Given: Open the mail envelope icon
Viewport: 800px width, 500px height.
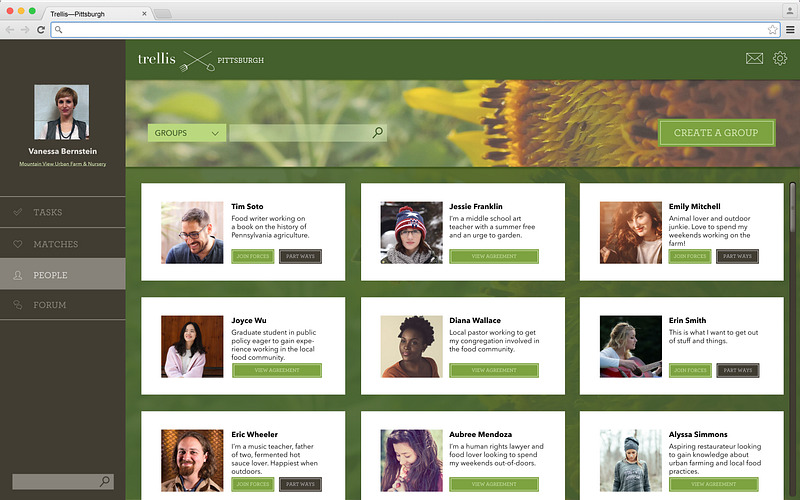Looking at the screenshot, I should tap(754, 59).
